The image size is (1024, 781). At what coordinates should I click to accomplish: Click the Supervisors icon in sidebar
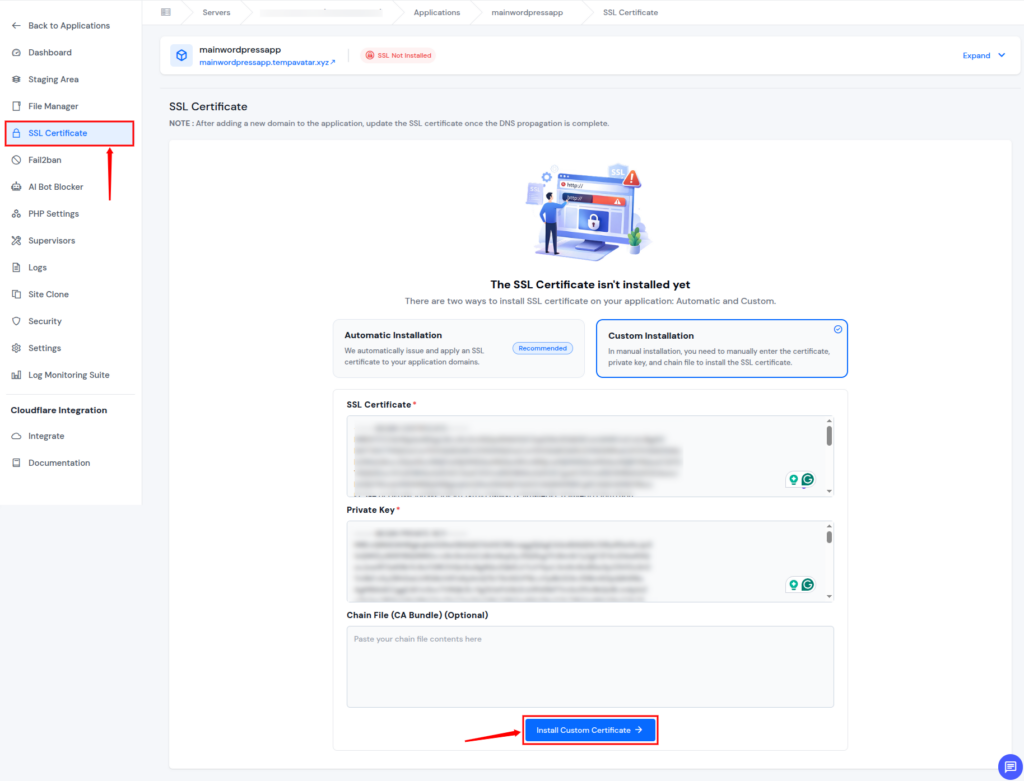pos(16,241)
